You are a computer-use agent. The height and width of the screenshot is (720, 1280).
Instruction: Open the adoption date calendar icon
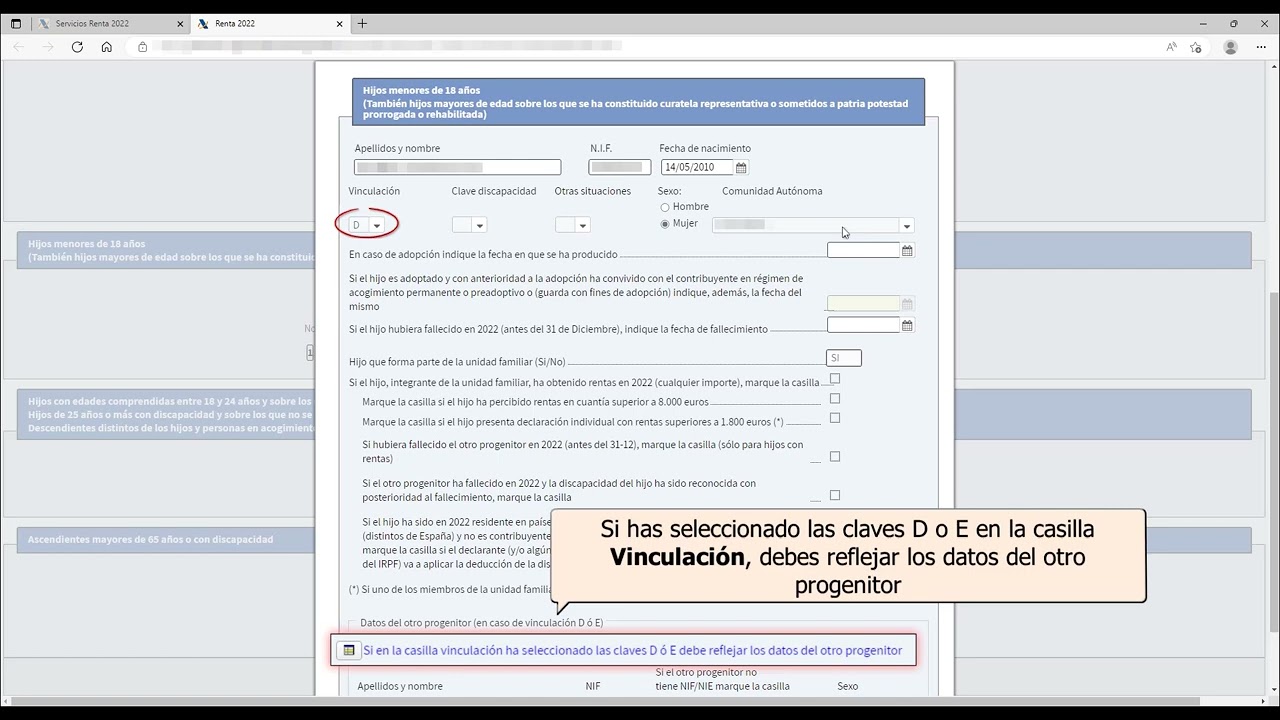click(907, 251)
